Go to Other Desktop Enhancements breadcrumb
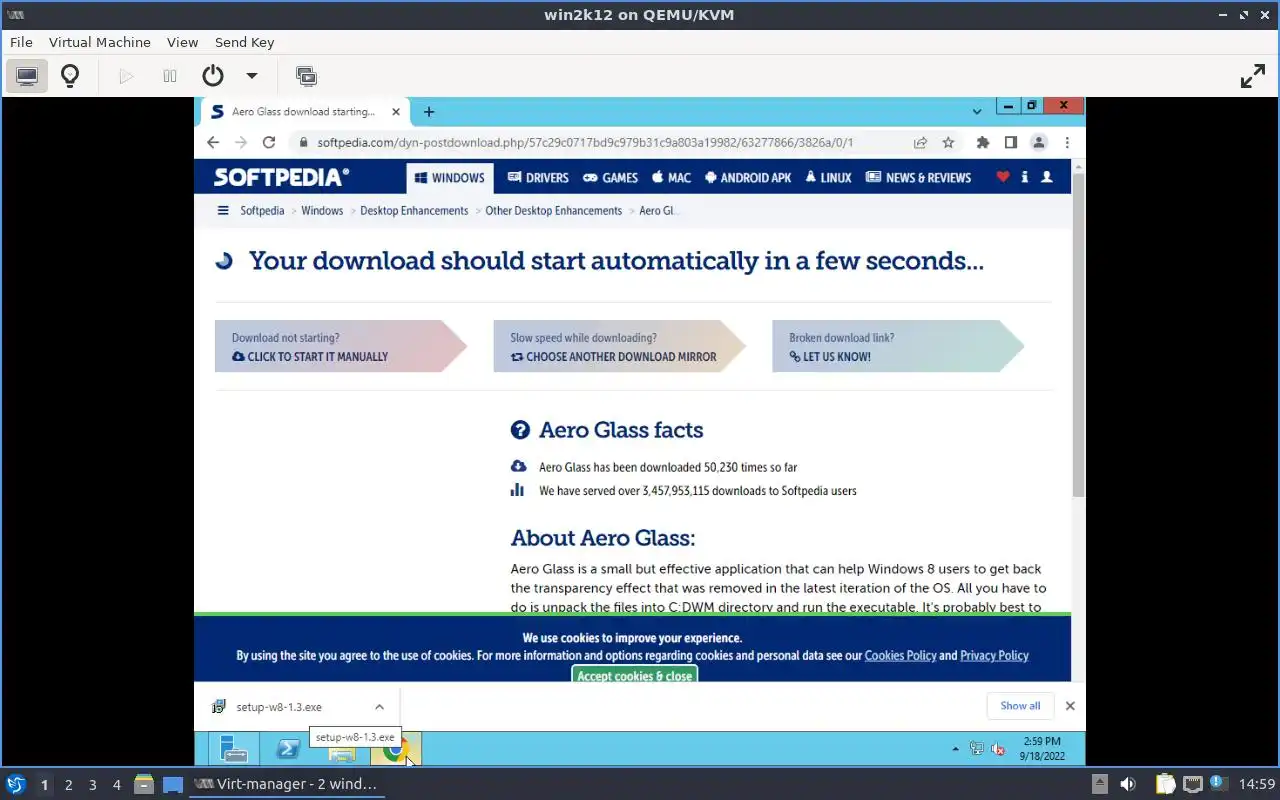The image size is (1280, 800). click(x=554, y=211)
